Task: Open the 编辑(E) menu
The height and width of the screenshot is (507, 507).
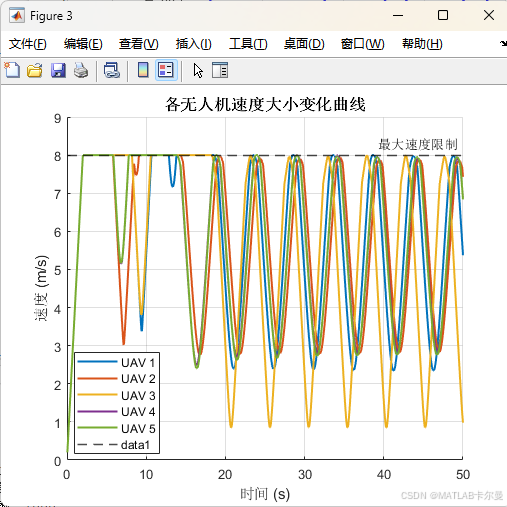Action: 83,44
